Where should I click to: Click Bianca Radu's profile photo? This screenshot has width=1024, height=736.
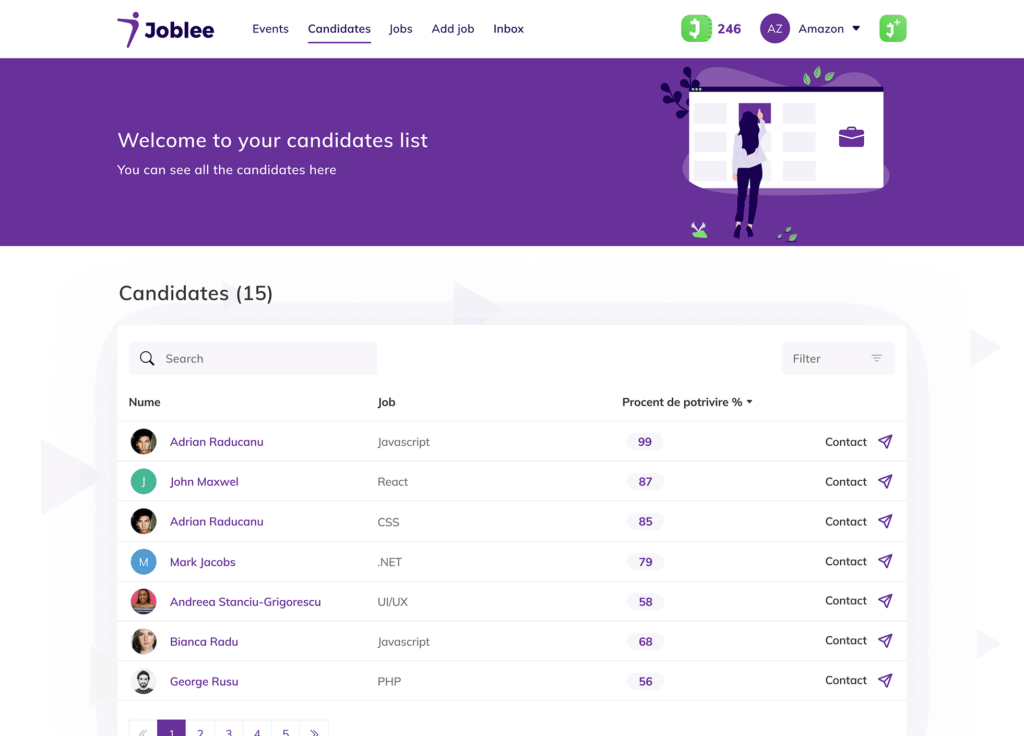point(144,641)
